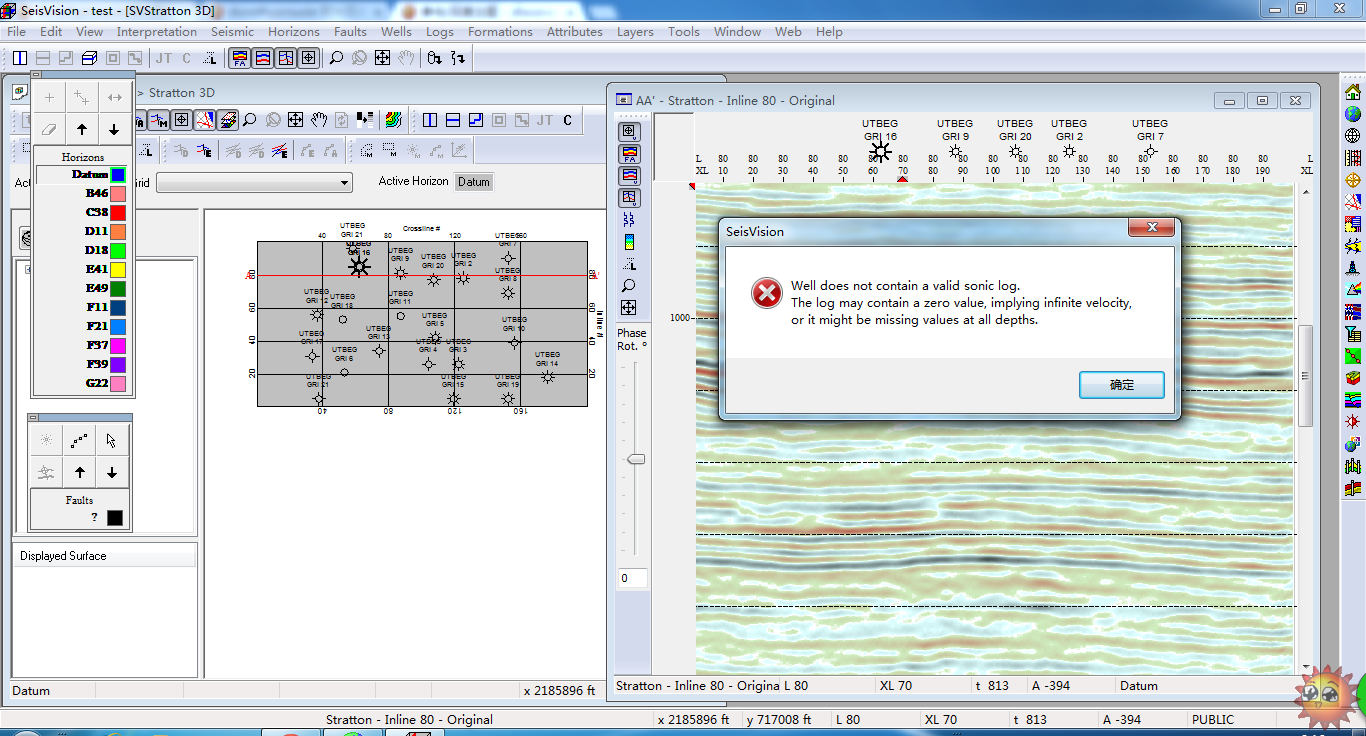
Task: Select the pan hand tool in map toolbar
Action: (319, 120)
